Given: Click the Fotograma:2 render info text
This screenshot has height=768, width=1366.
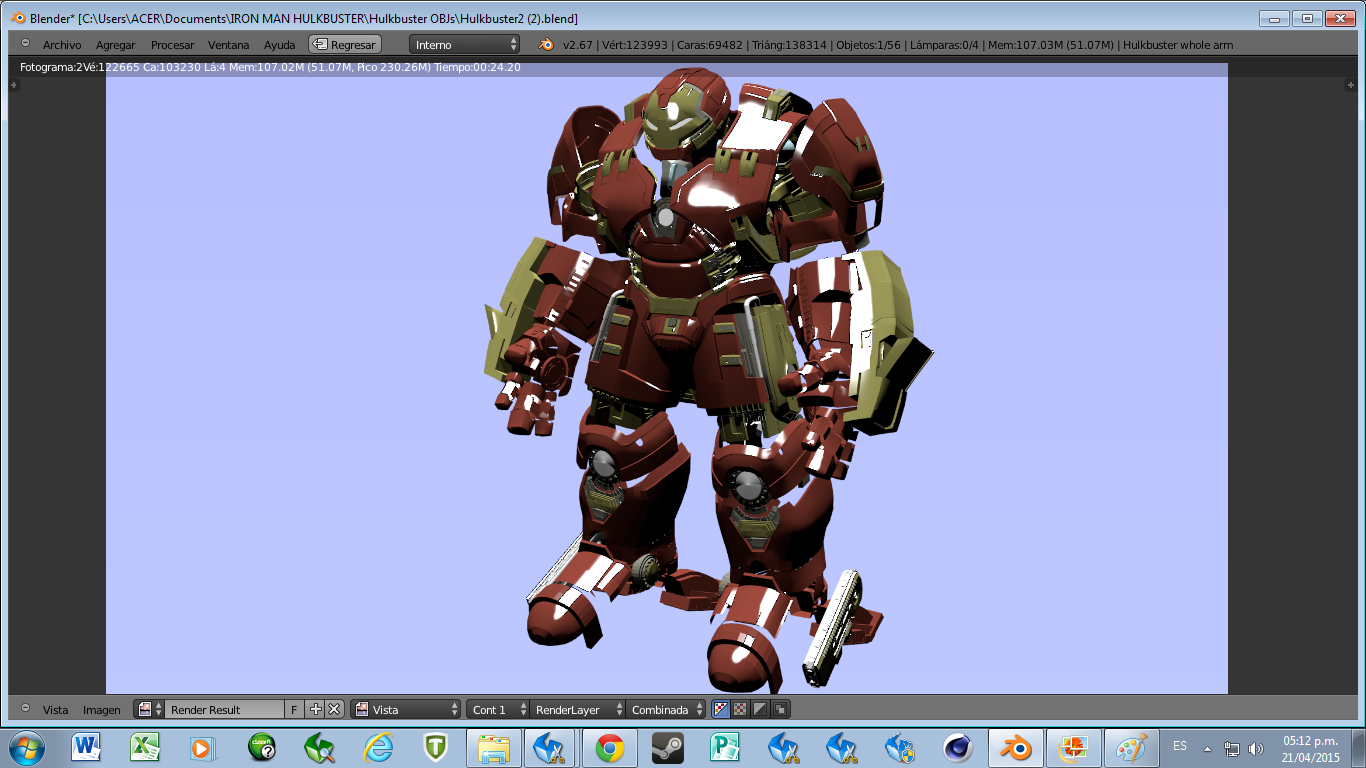Looking at the screenshot, I should click(51, 67).
